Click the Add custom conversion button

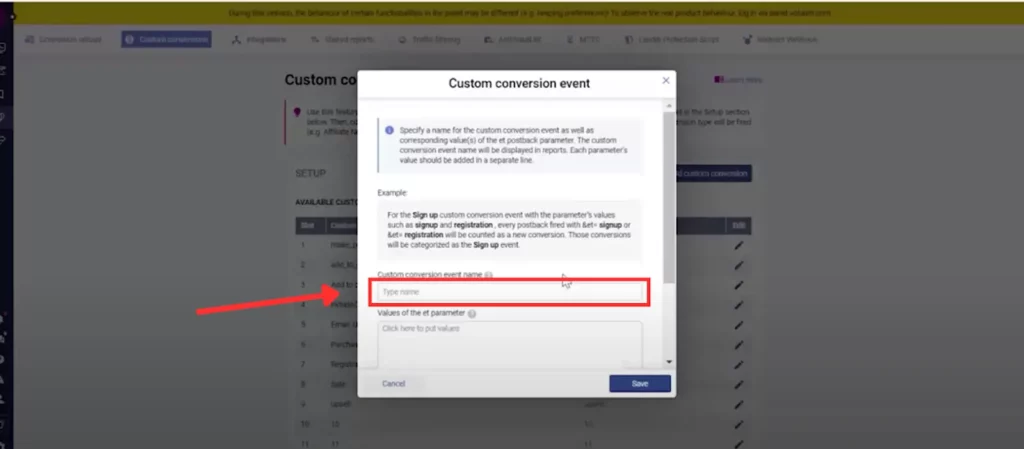(713, 173)
